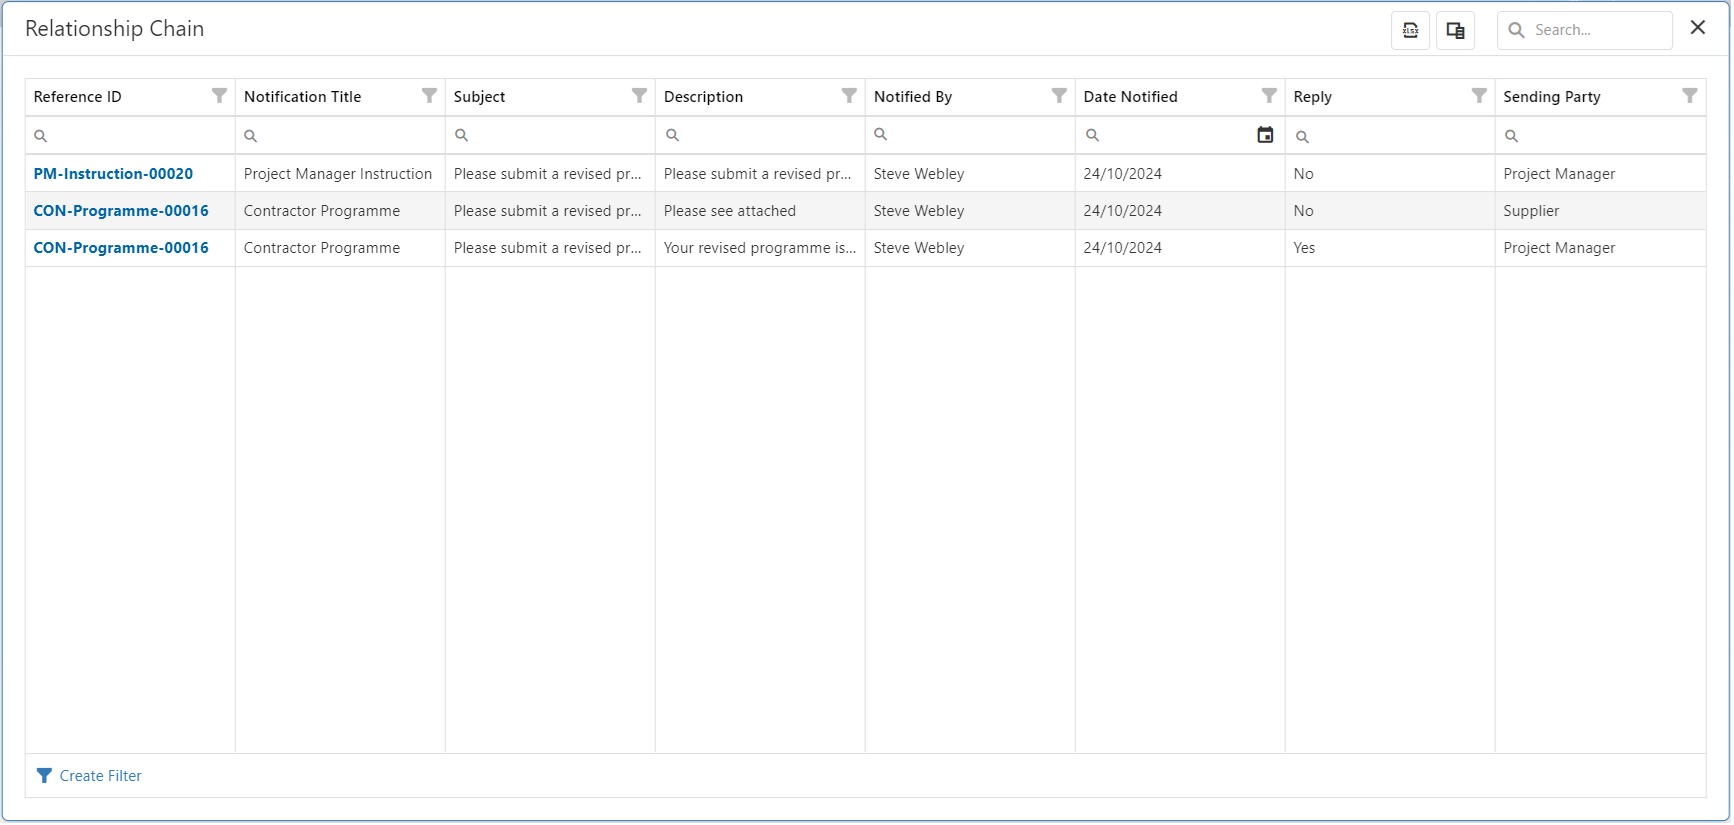Open the Date Notified calendar picker
Screen dimensions: 1734x825
click(x=1265, y=135)
